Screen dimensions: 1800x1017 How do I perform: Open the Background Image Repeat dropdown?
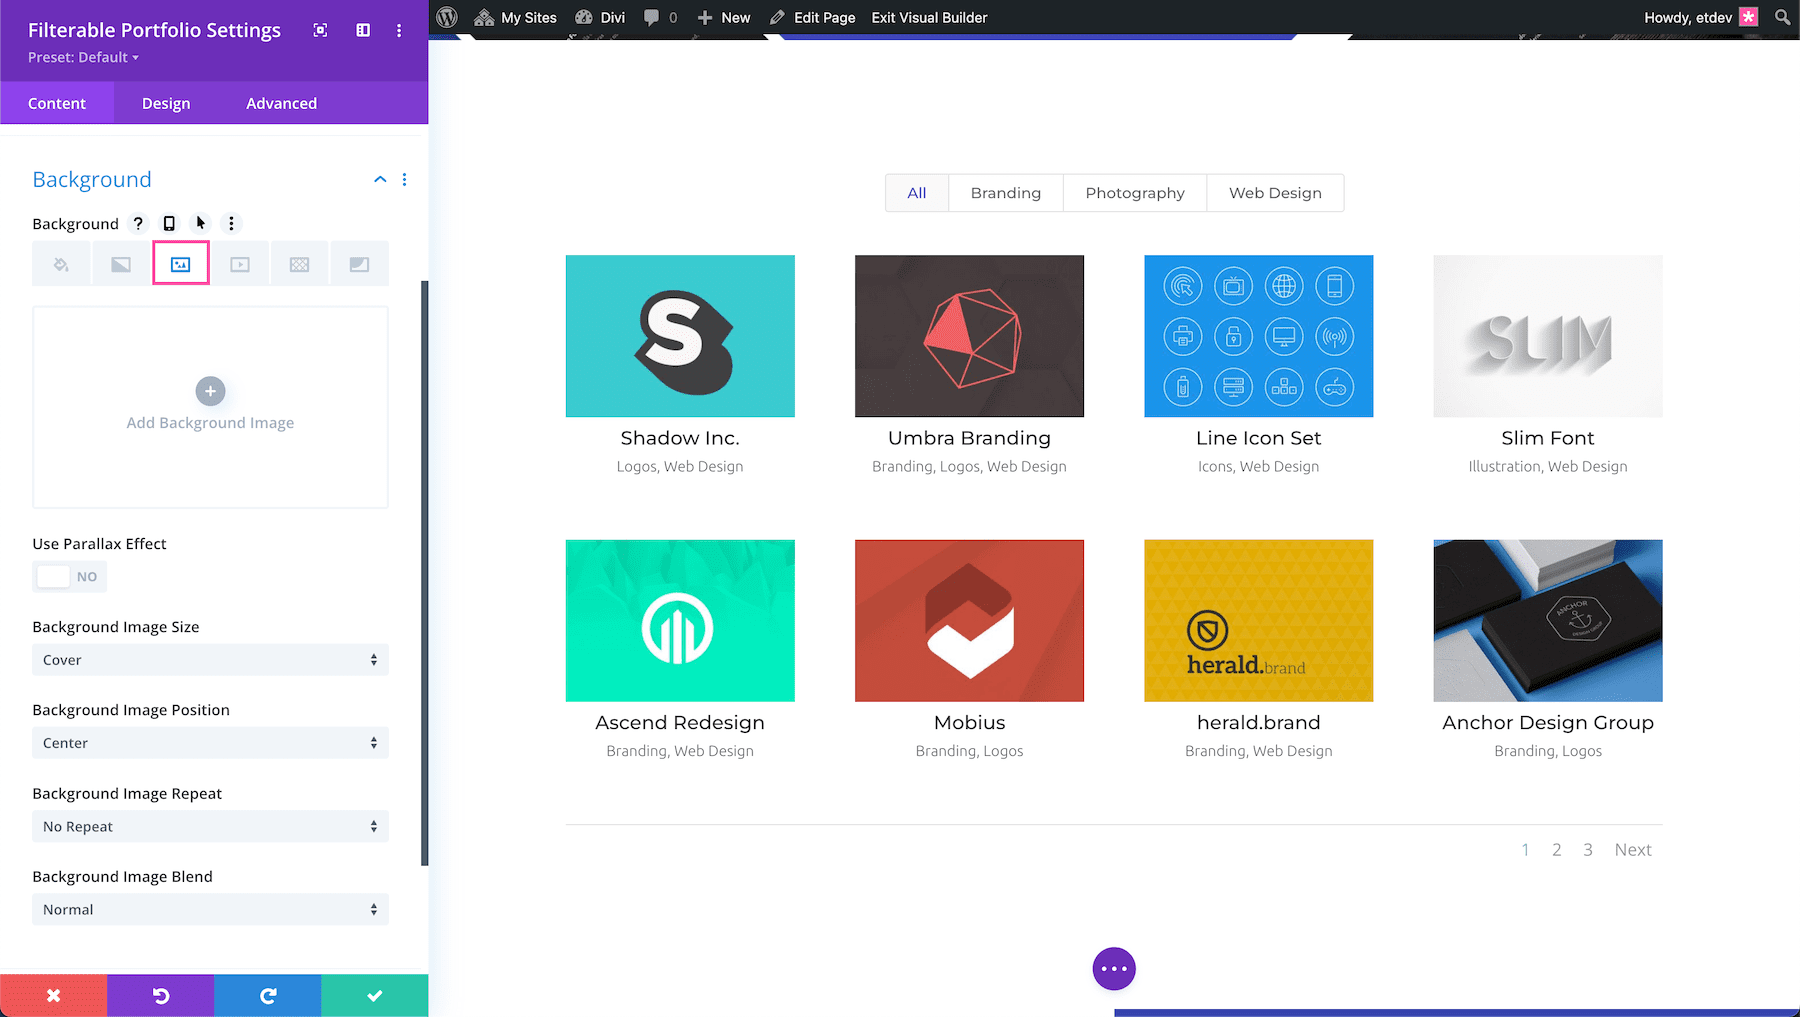point(210,826)
